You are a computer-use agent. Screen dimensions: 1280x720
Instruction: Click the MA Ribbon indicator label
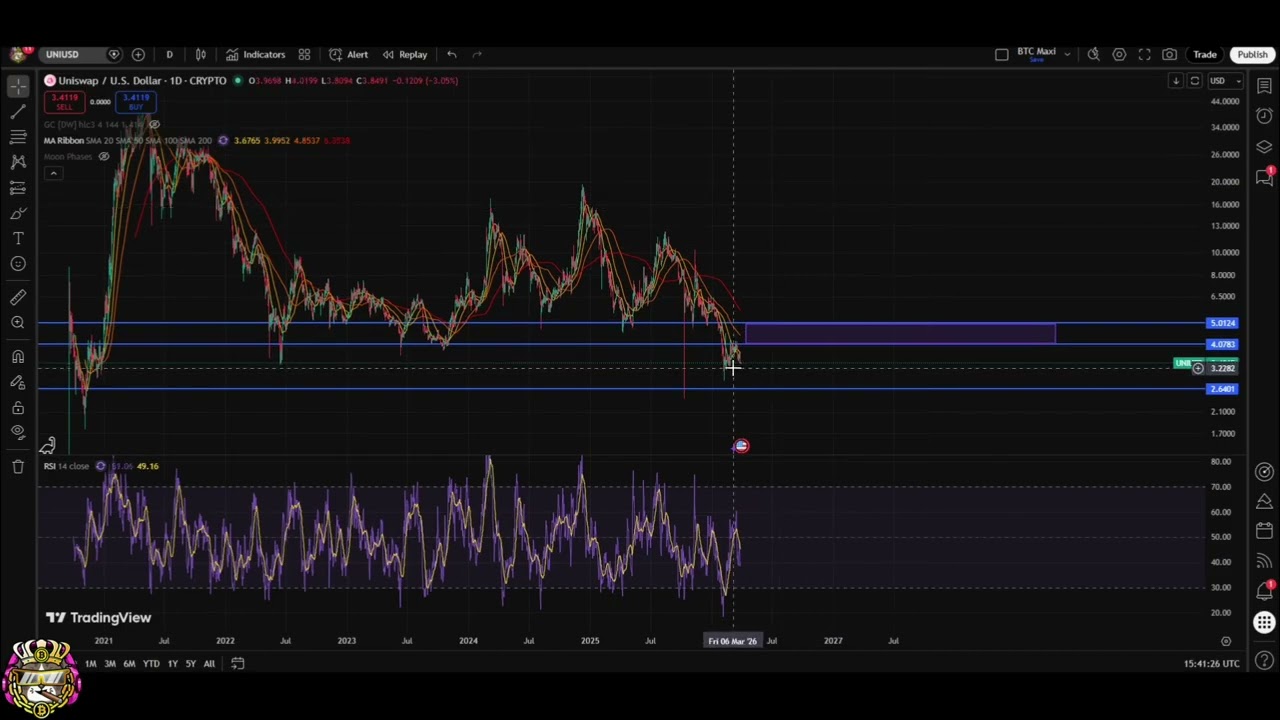tap(64, 140)
